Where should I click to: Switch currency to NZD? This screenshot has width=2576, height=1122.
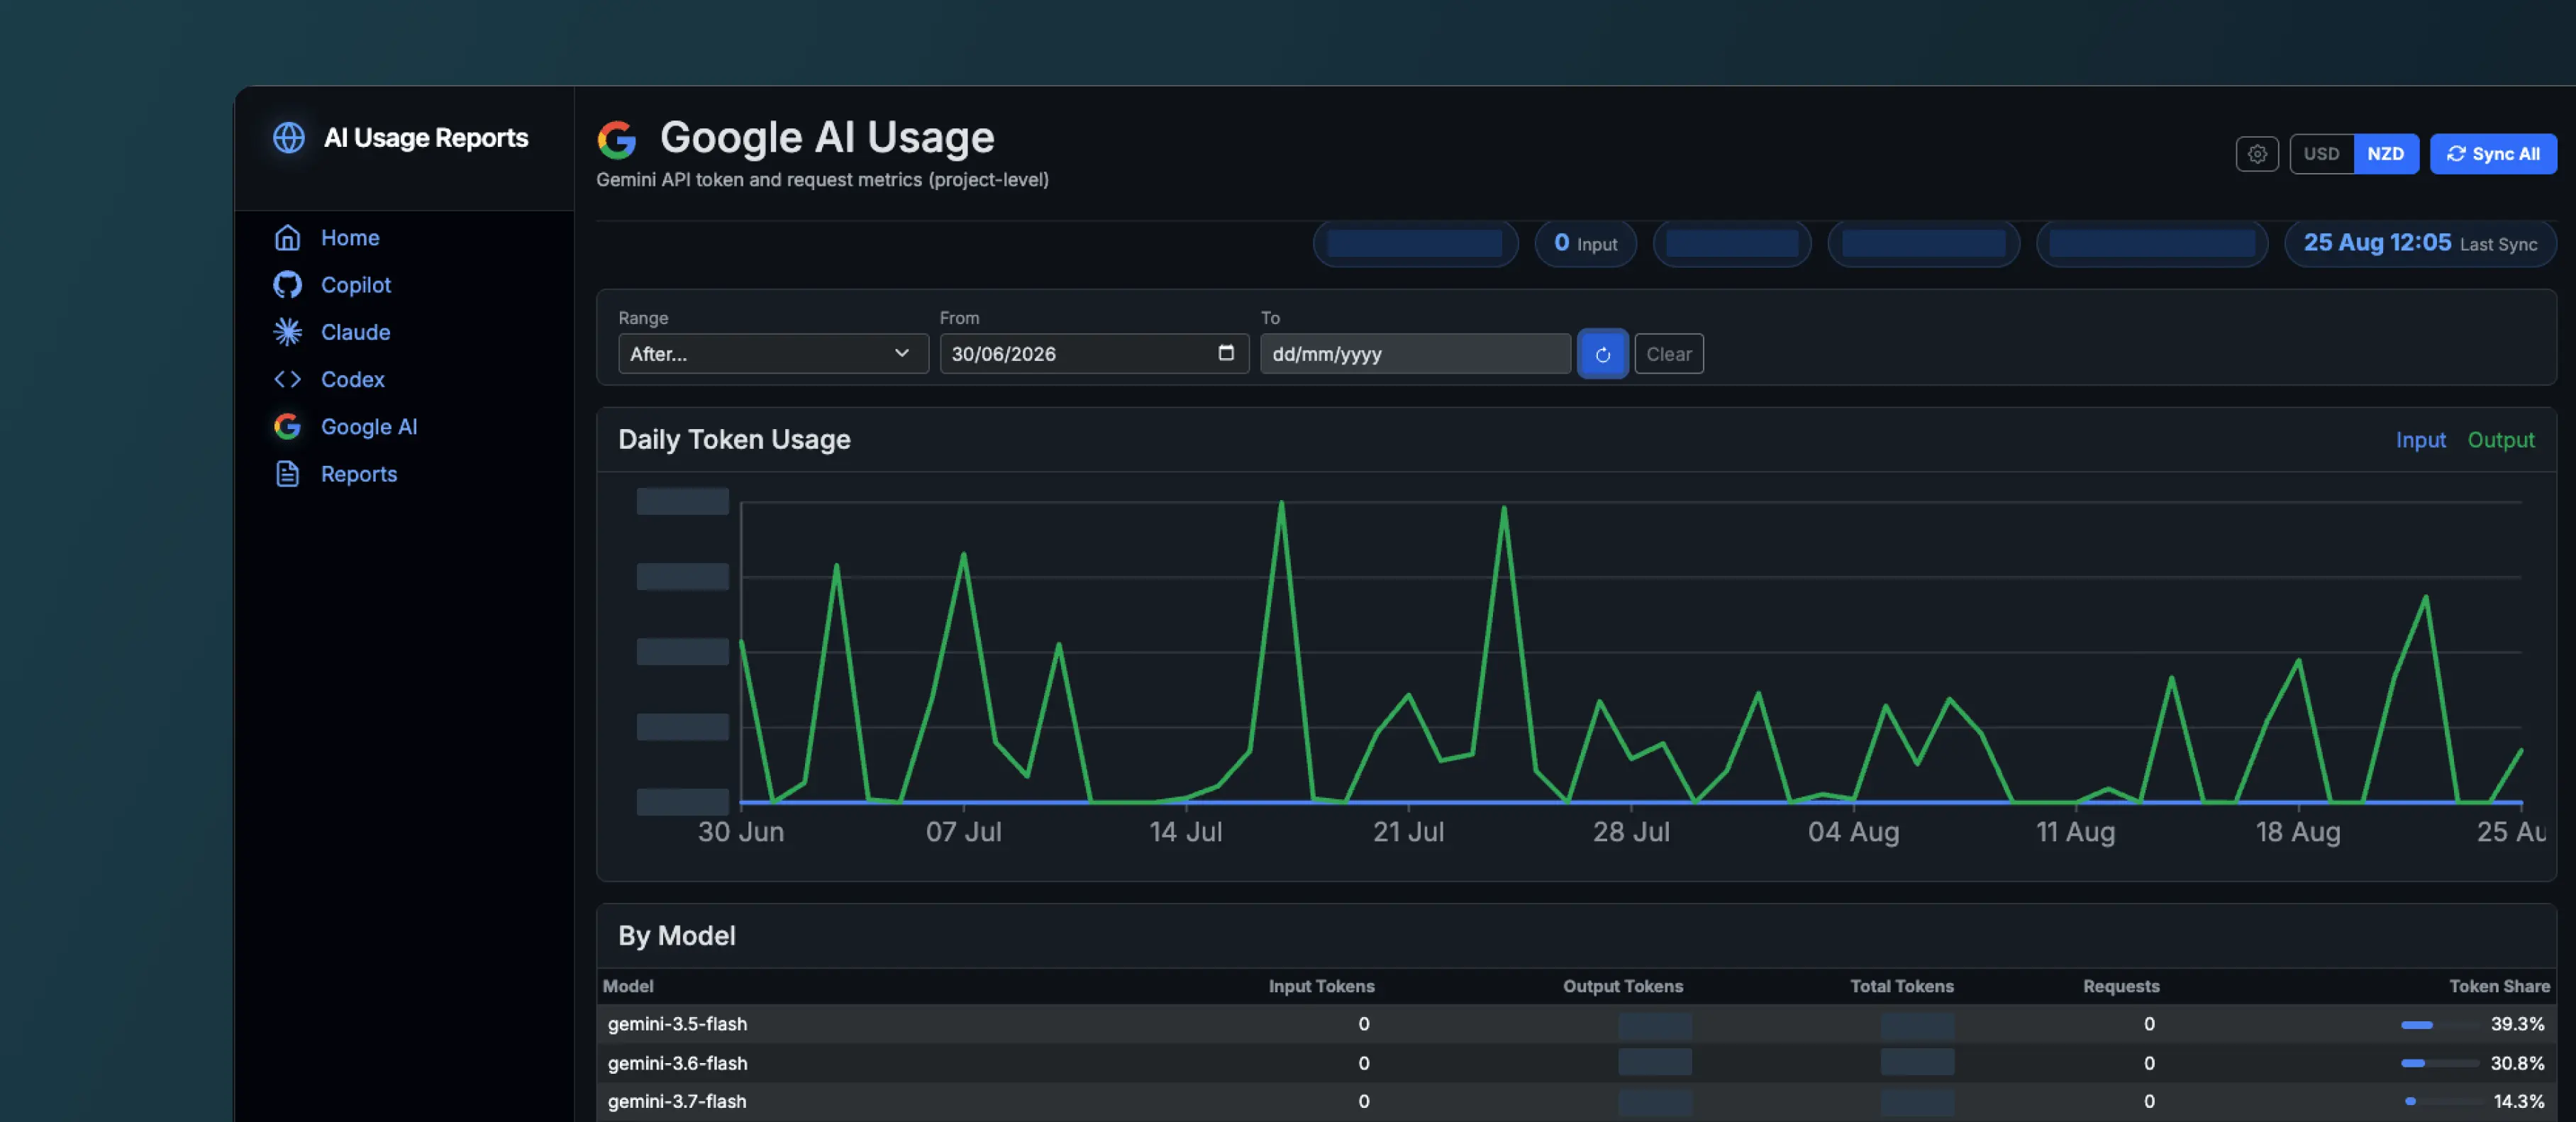pyautogui.click(x=2385, y=154)
